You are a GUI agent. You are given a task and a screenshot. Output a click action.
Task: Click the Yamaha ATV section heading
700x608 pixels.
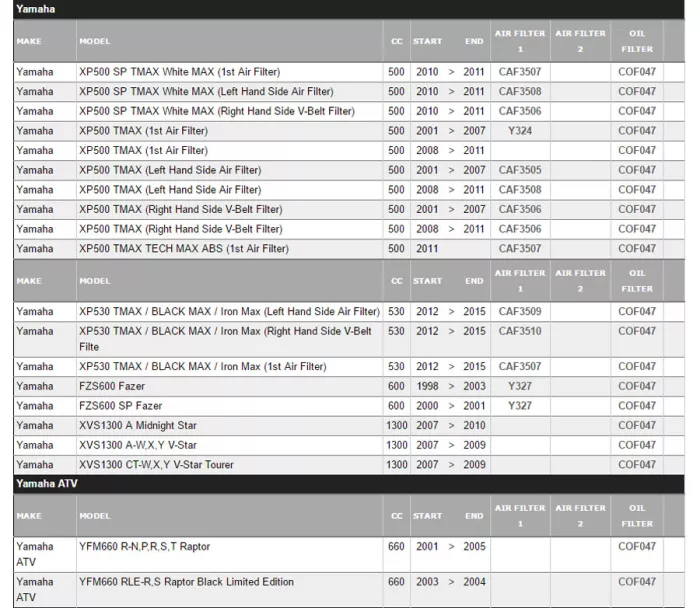46,484
